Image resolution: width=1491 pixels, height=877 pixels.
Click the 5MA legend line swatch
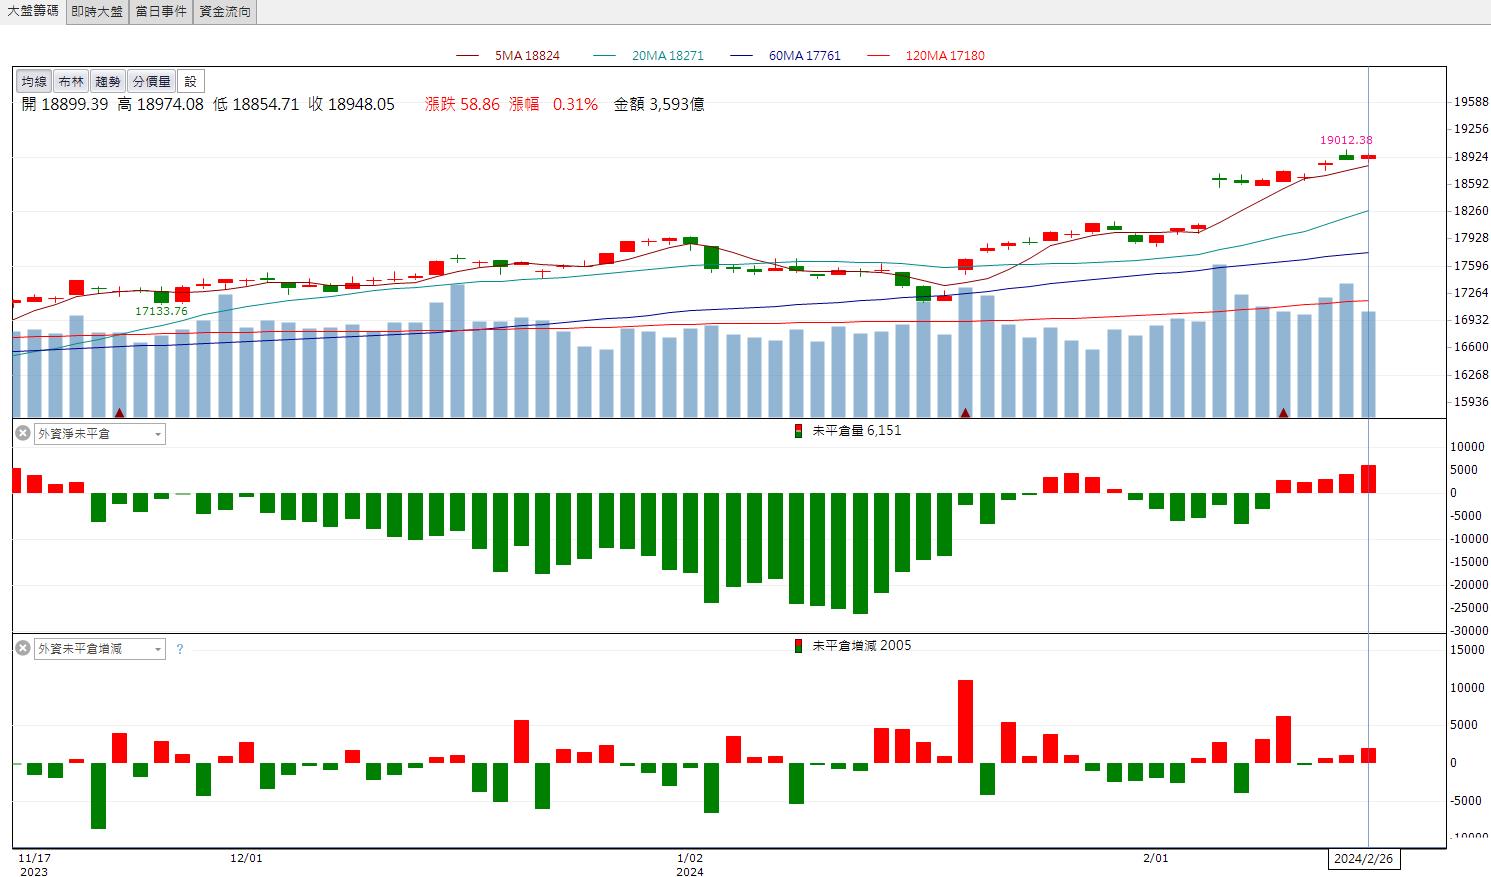pyautogui.click(x=467, y=56)
